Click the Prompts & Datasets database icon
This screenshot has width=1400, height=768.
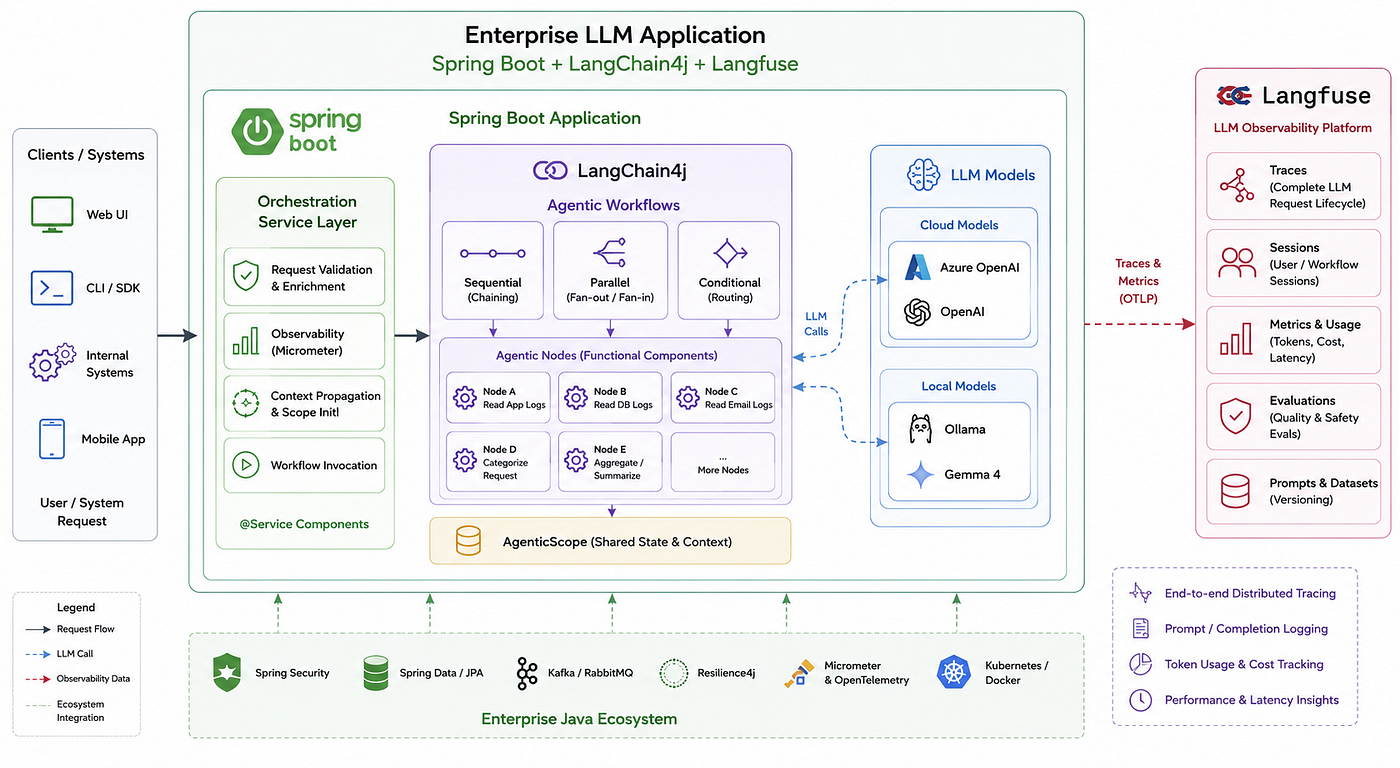pos(1236,491)
